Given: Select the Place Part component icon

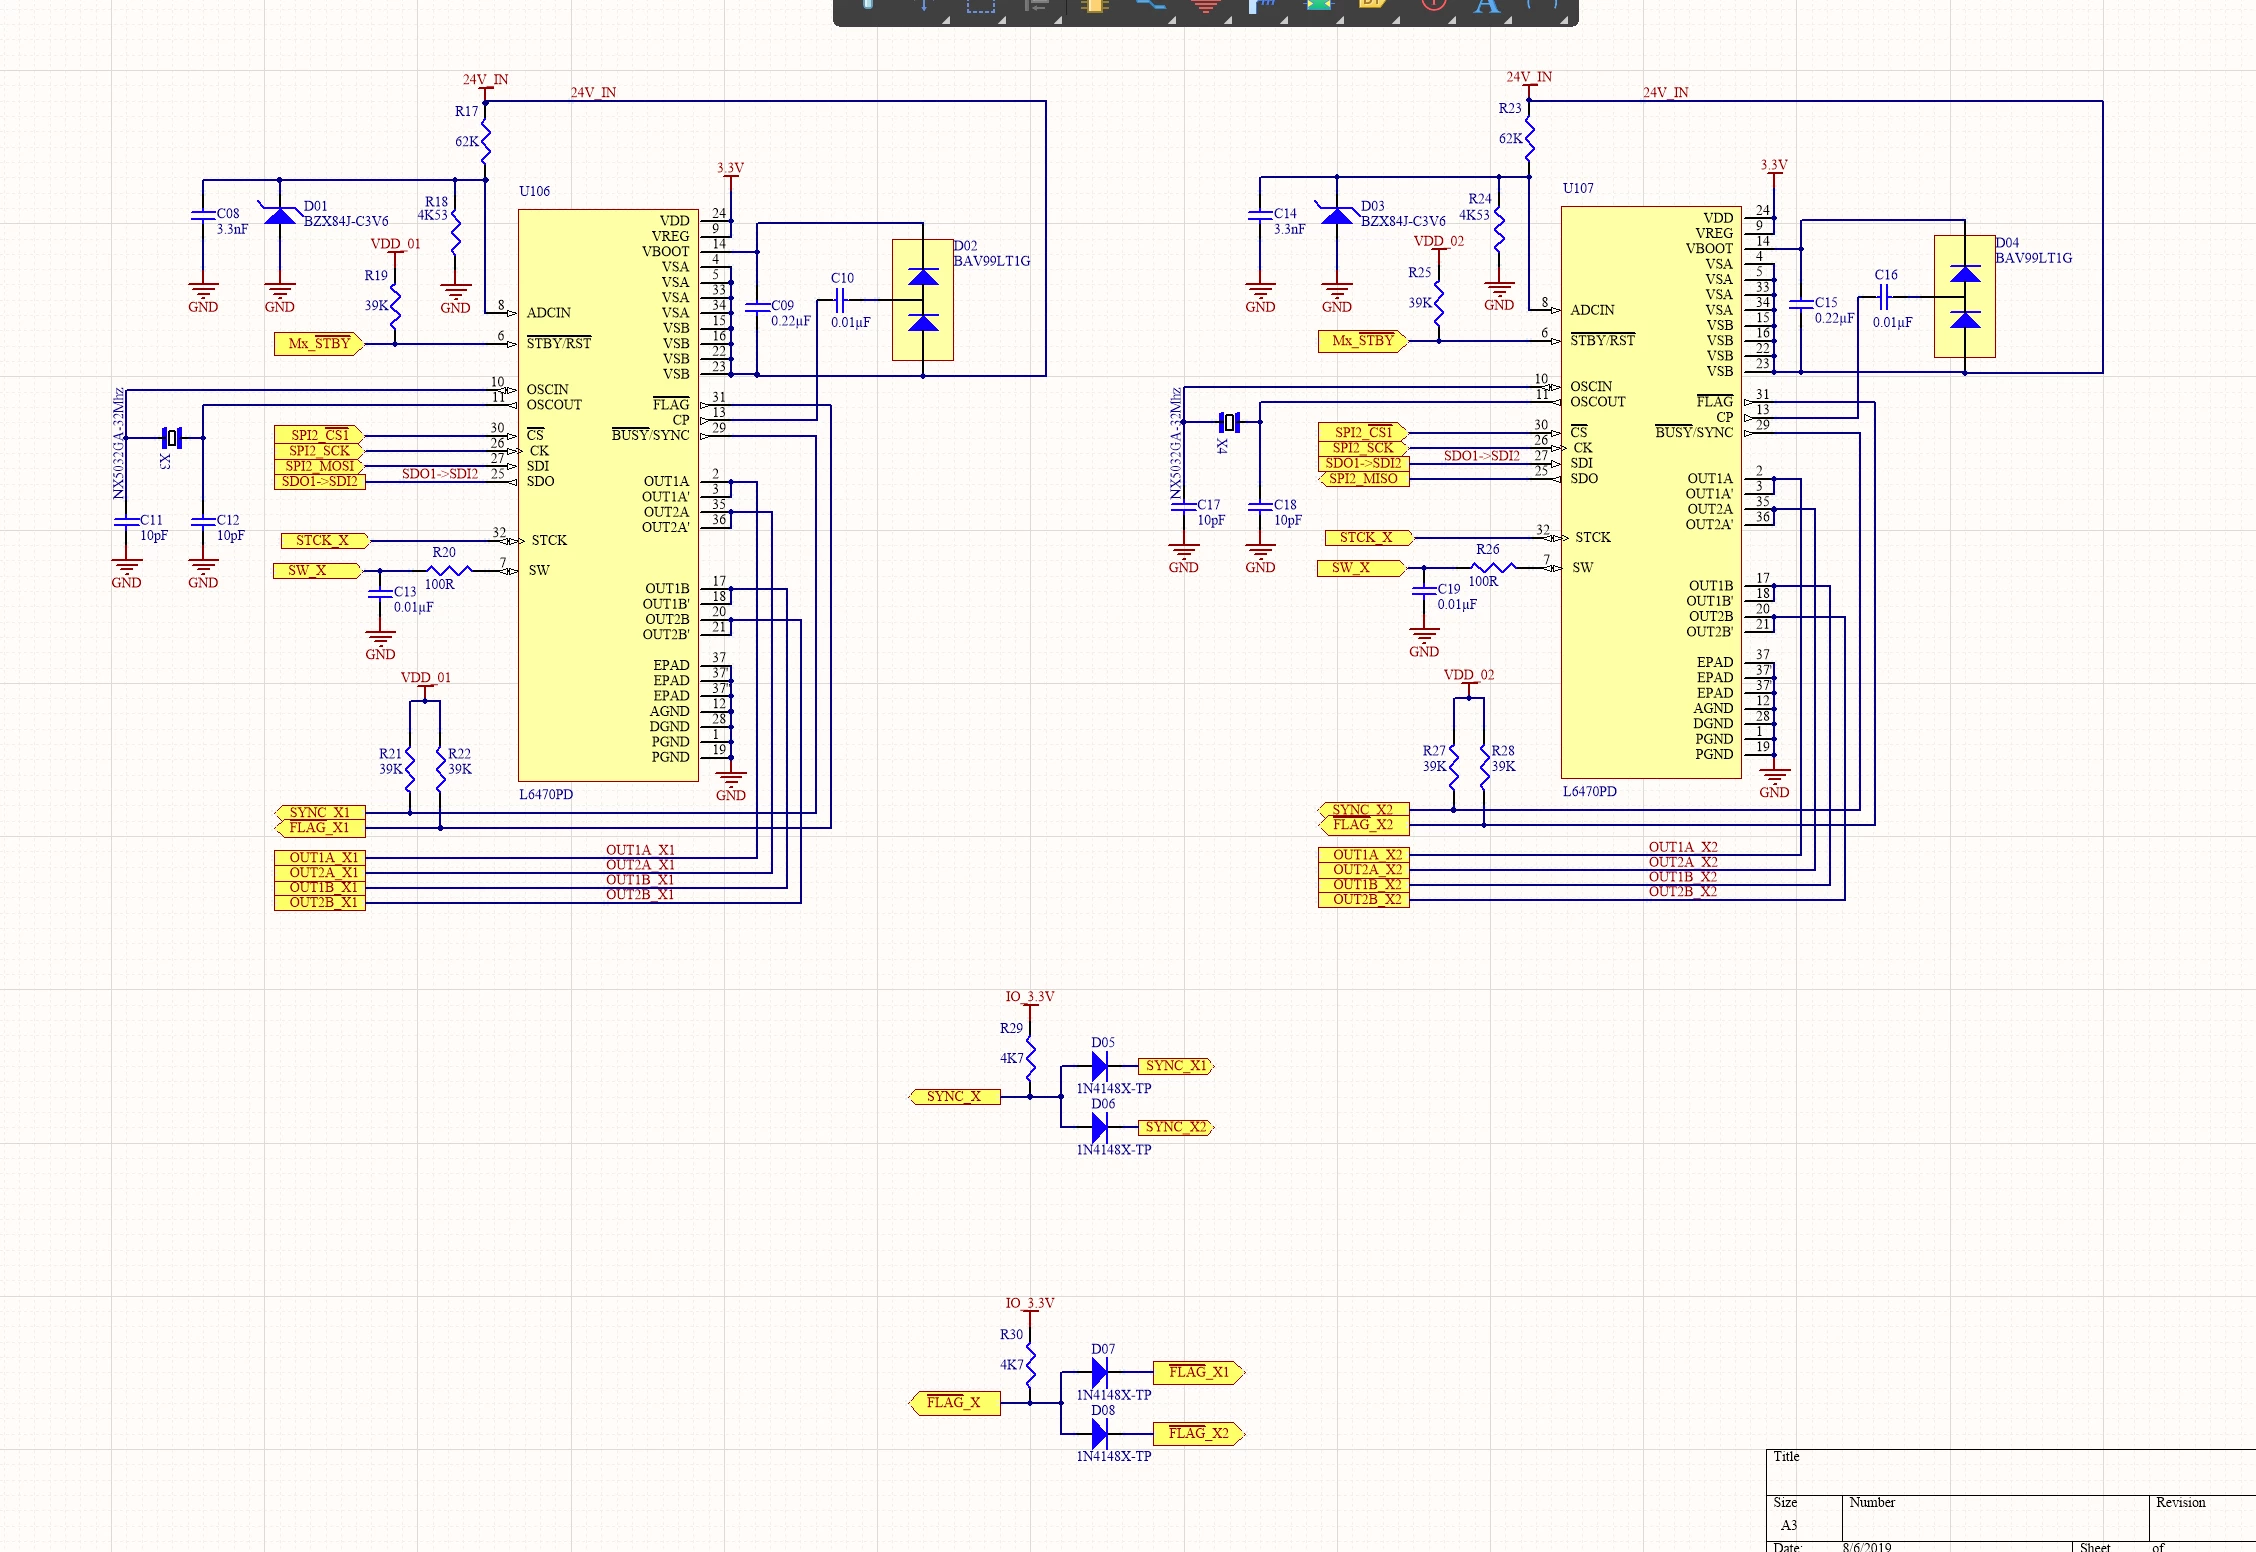Looking at the screenshot, I should (1094, 6).
